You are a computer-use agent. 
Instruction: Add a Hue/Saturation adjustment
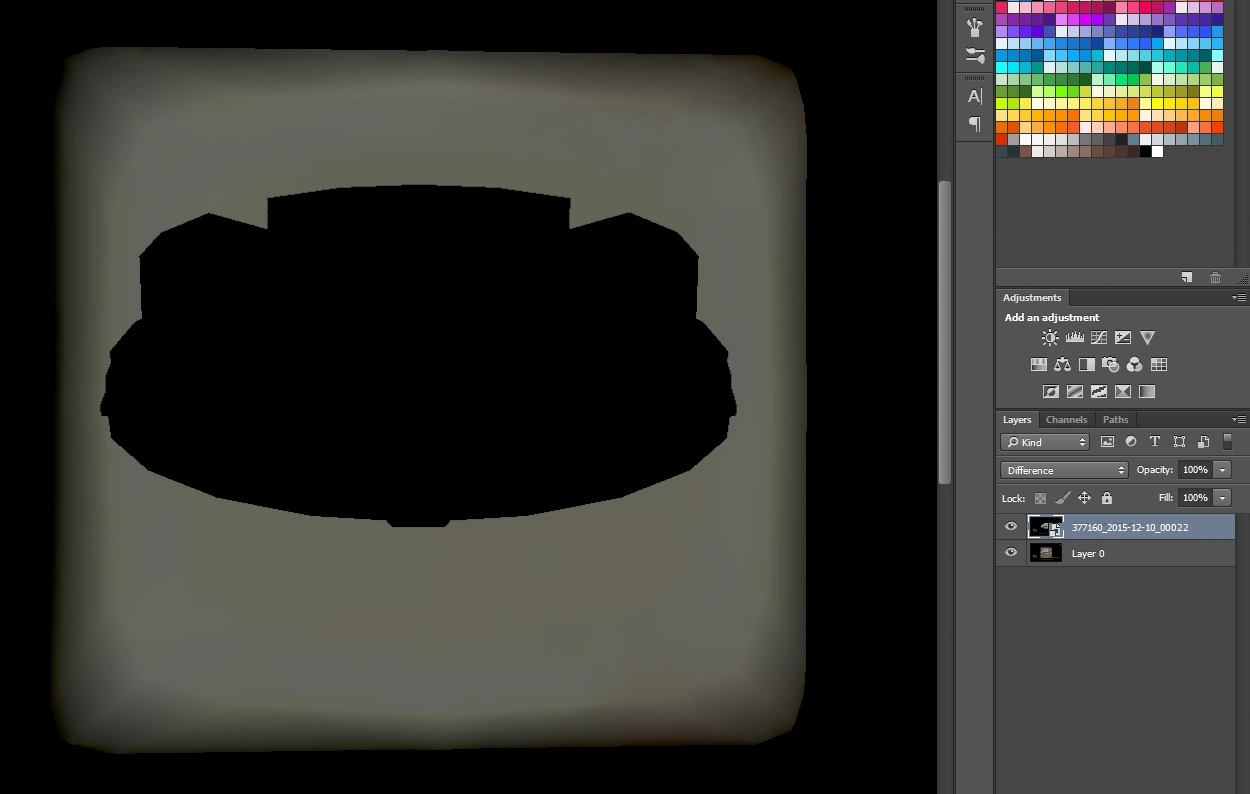(1039, 365)
